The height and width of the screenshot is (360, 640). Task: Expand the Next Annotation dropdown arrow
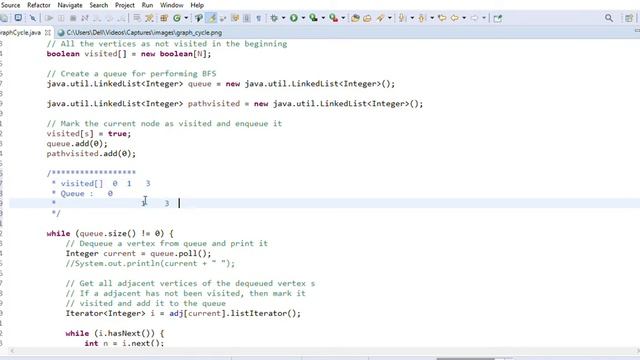[412, 18]
